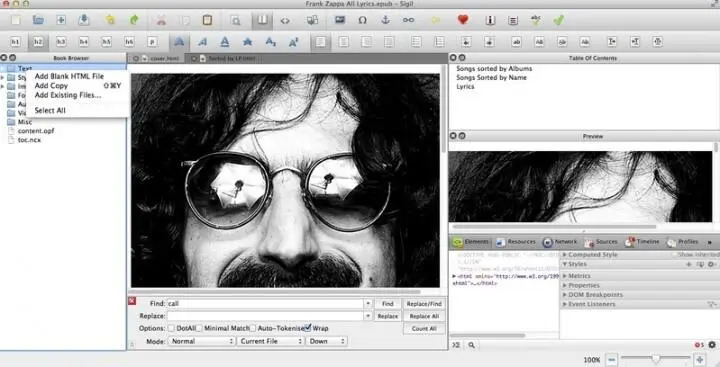
Task: Click the Spellcheck abc icon
Action: [536, 20]
